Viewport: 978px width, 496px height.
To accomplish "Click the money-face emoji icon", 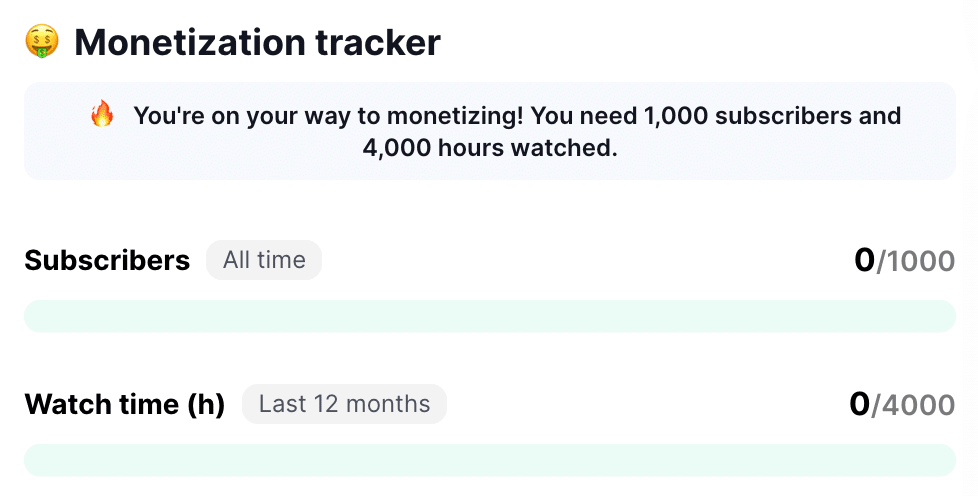I will (x=42, y=41).
